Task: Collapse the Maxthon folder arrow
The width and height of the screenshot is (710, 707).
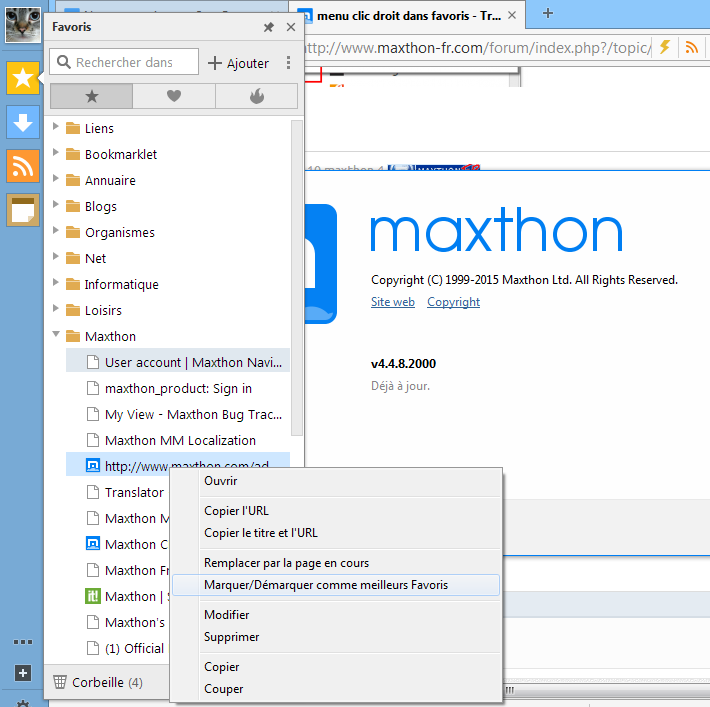Action: pos(56,334)
